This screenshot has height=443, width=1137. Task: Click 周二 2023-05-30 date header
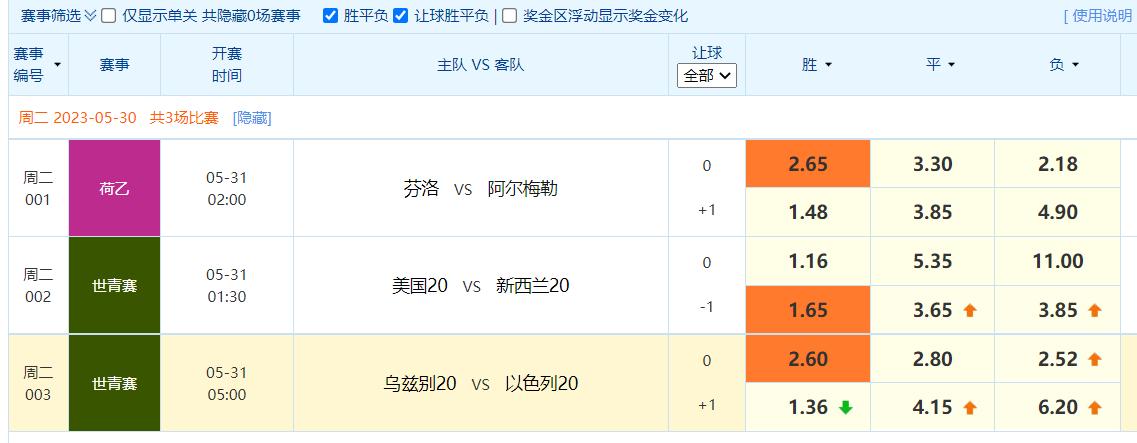pyautogui.click(x=78, y=118)
